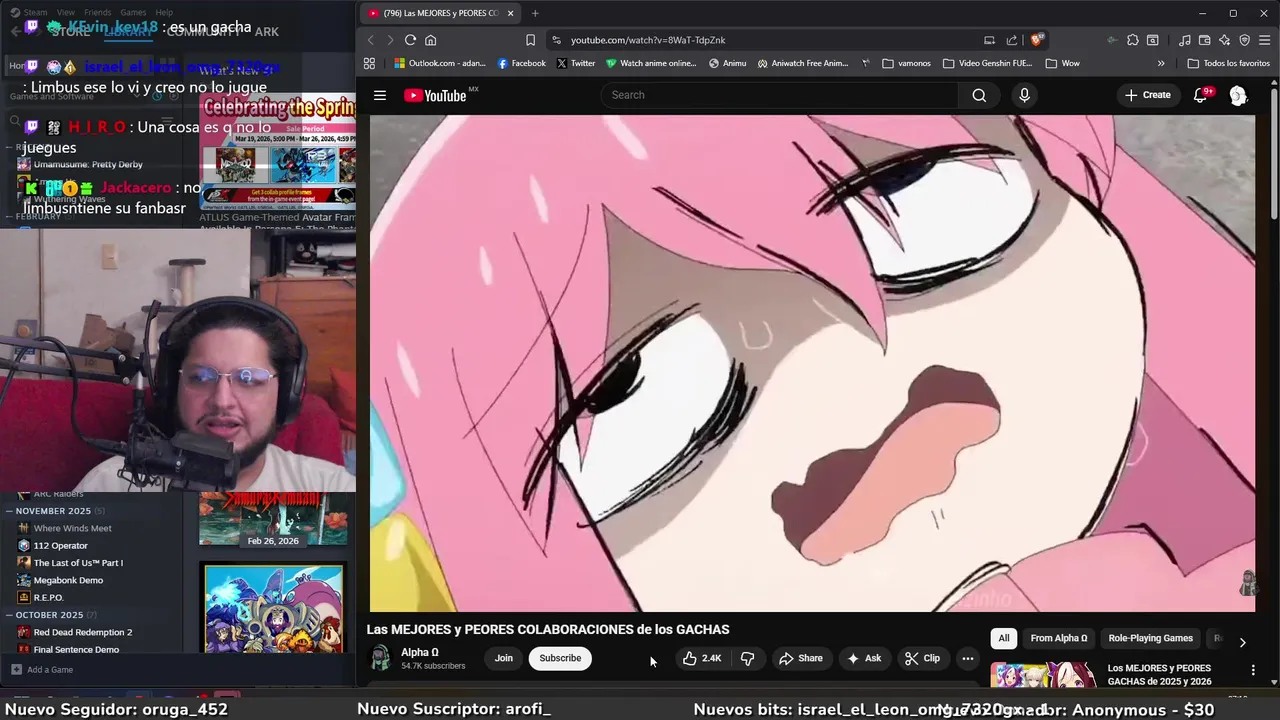Open the Watch anime online bookmark
The image size is (1280, 720).
click(x=651, y=63)
